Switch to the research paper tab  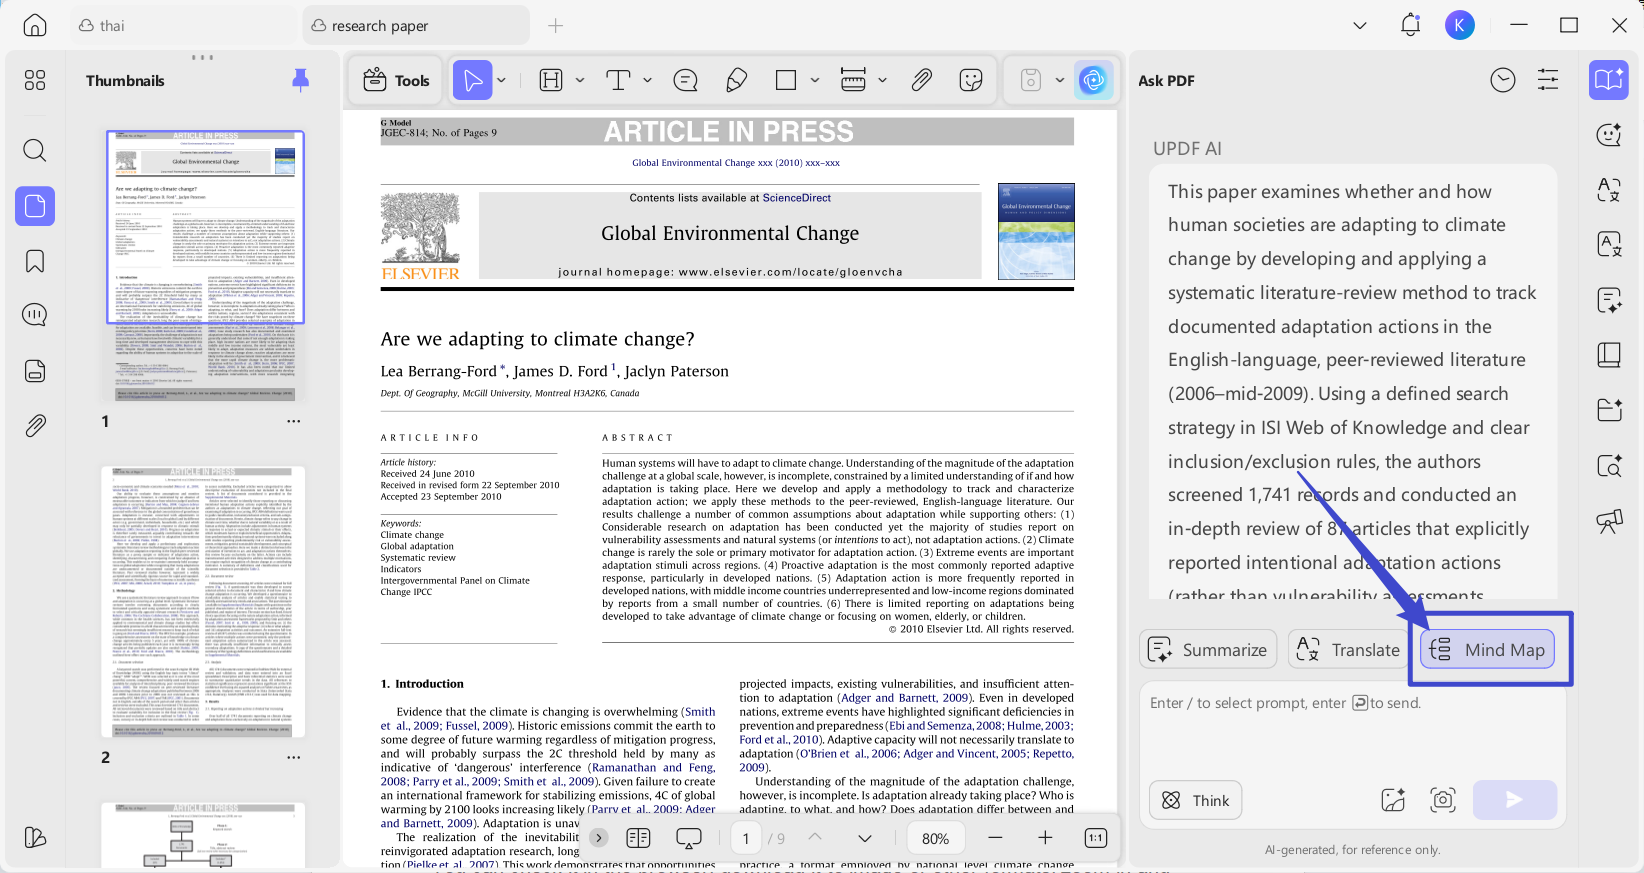(416, 25)
